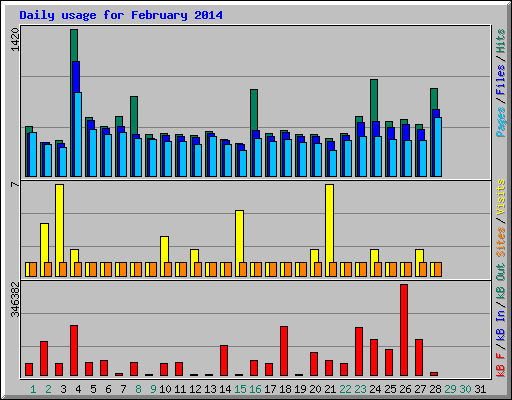Viewport: 512px width, 400px height.
Task: Click the 'Daily usage for February 2014' title
Action: click(121, 15)
